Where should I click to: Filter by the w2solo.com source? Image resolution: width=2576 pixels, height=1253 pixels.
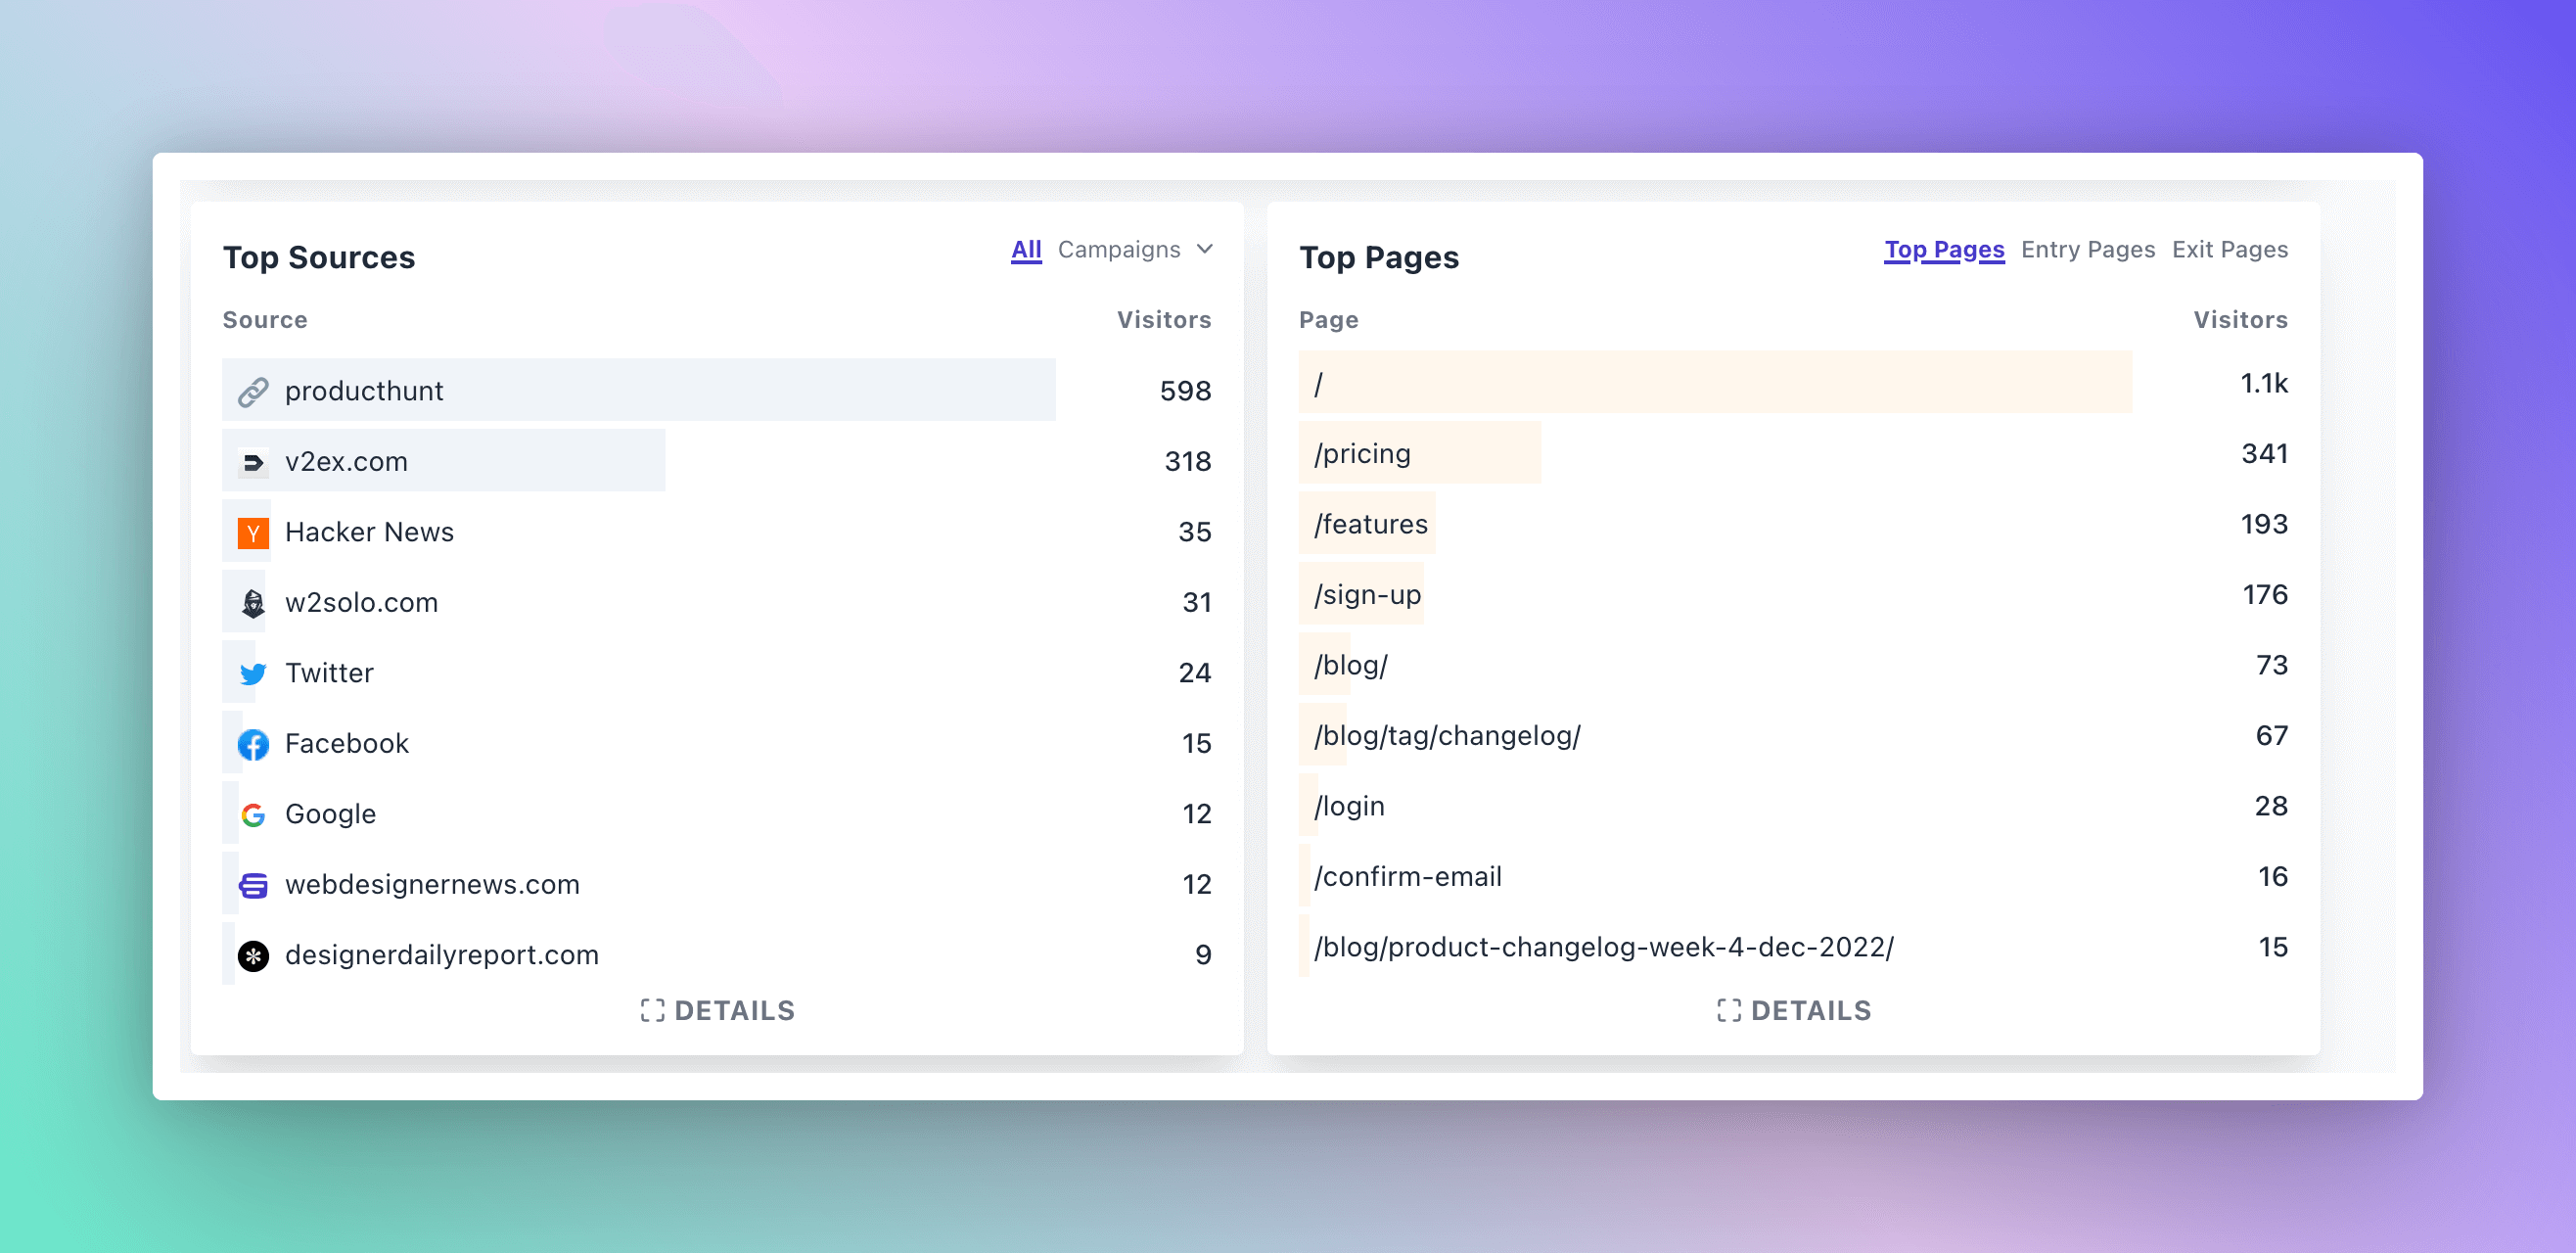tap(361, 603)
